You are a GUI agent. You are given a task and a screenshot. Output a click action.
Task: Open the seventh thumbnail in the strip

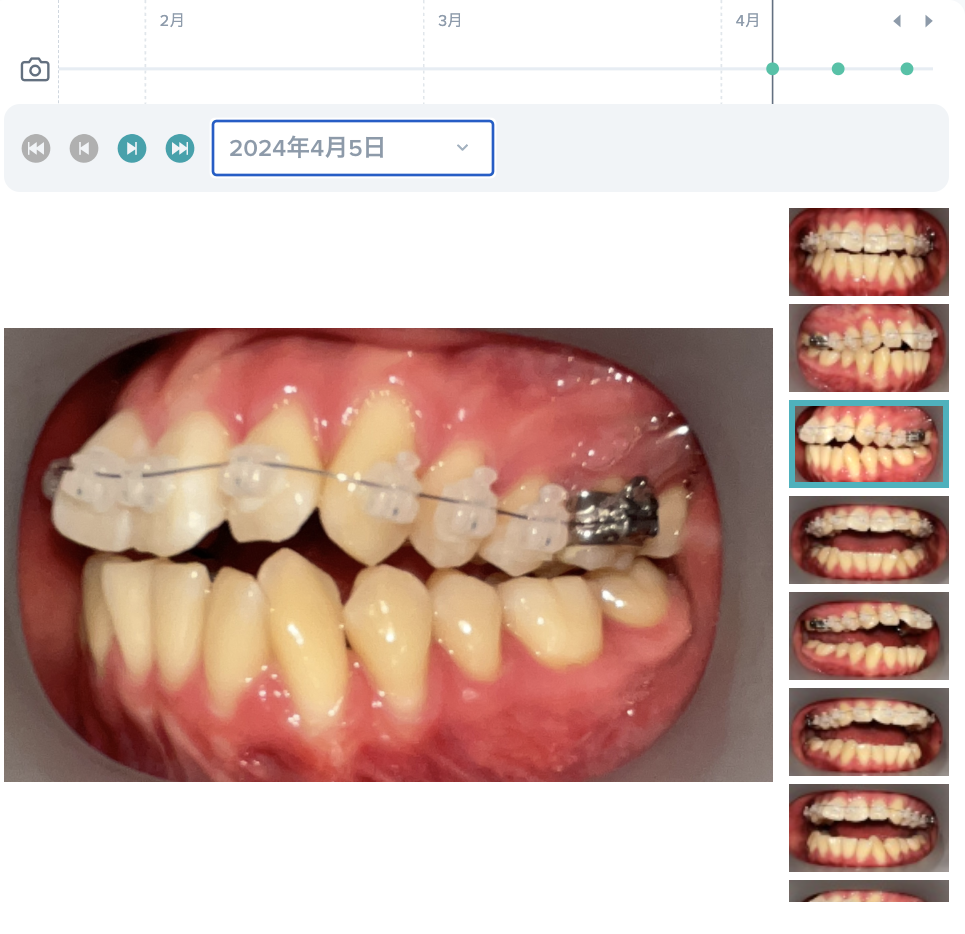tap(868, 828)
